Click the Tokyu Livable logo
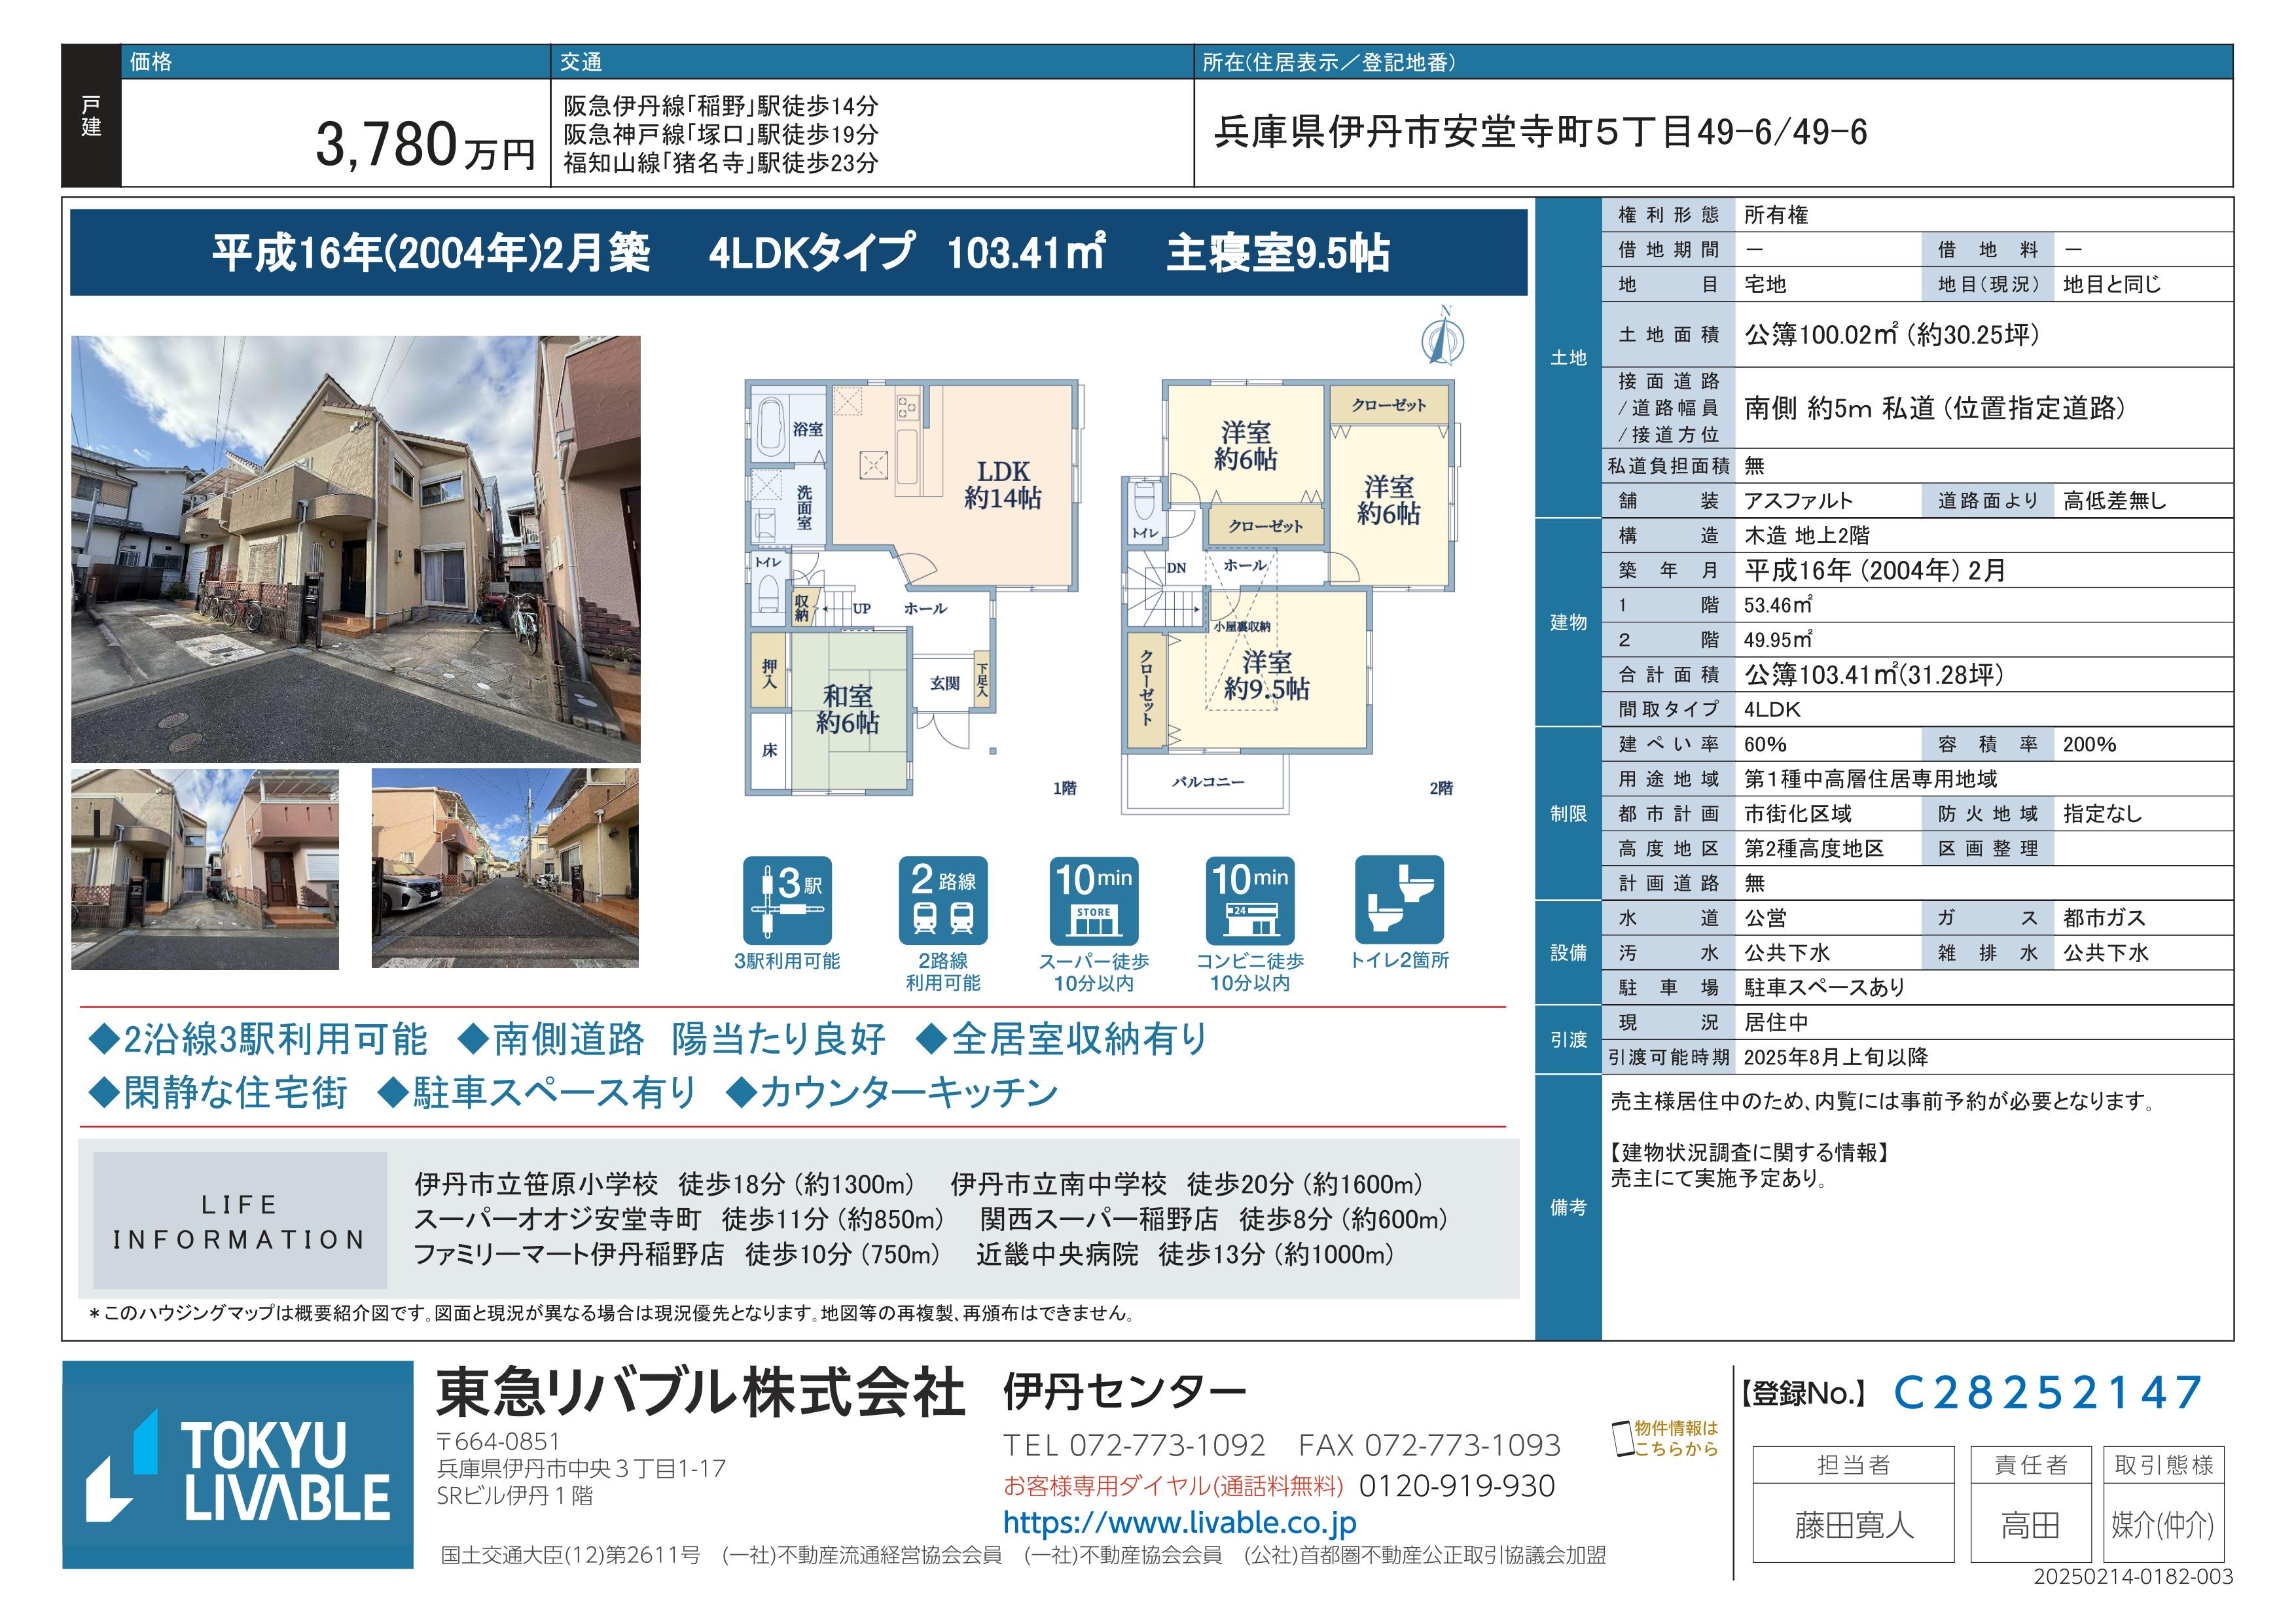 [x=238, y=1464]
